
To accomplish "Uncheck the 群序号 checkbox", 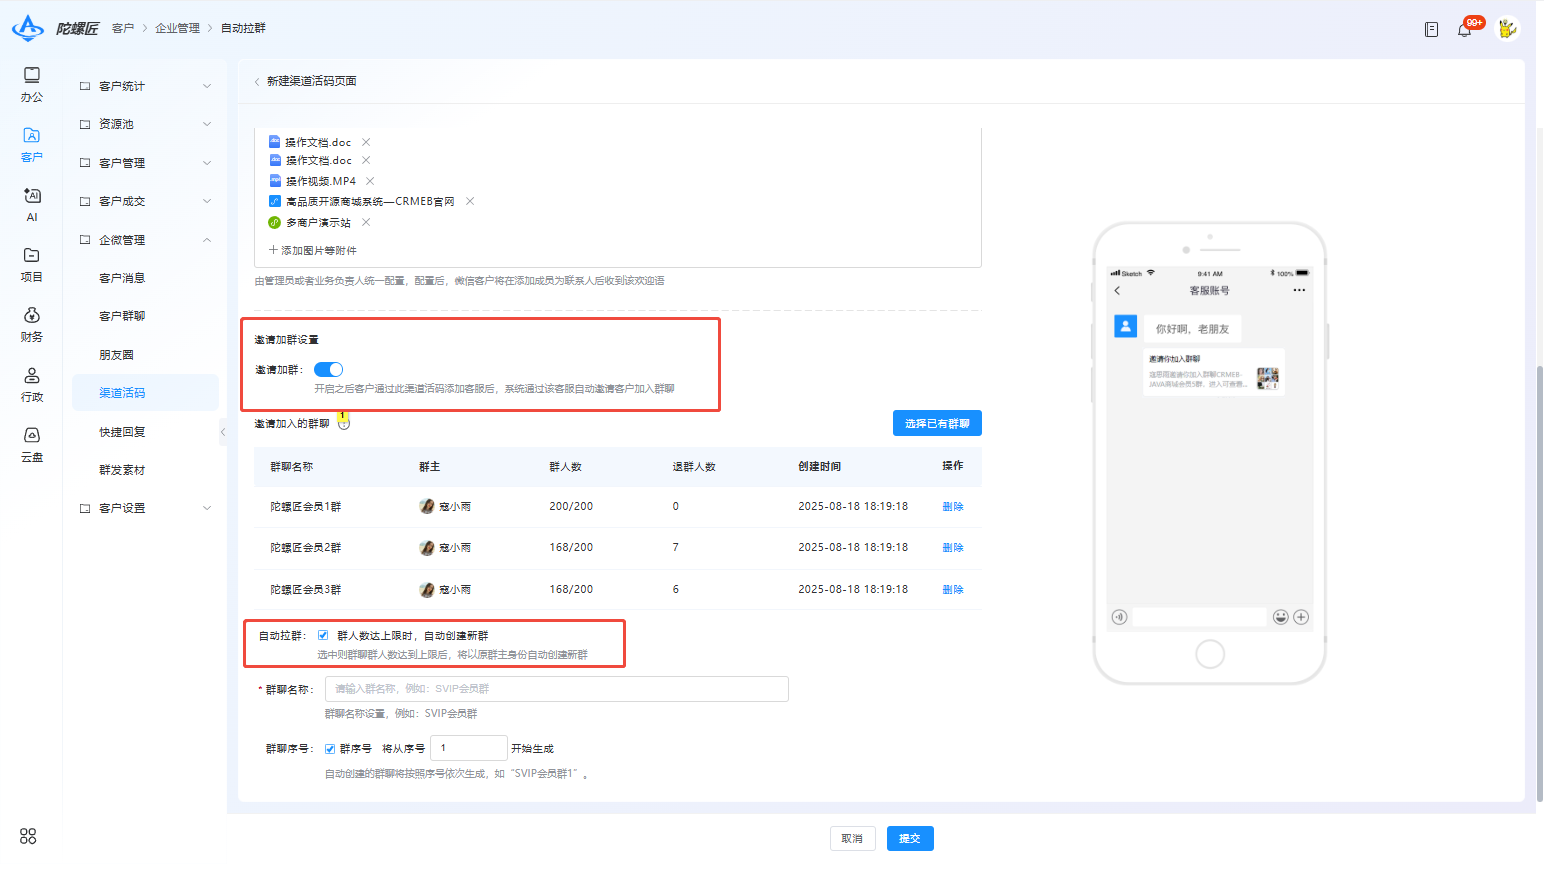I will [330, 748].
